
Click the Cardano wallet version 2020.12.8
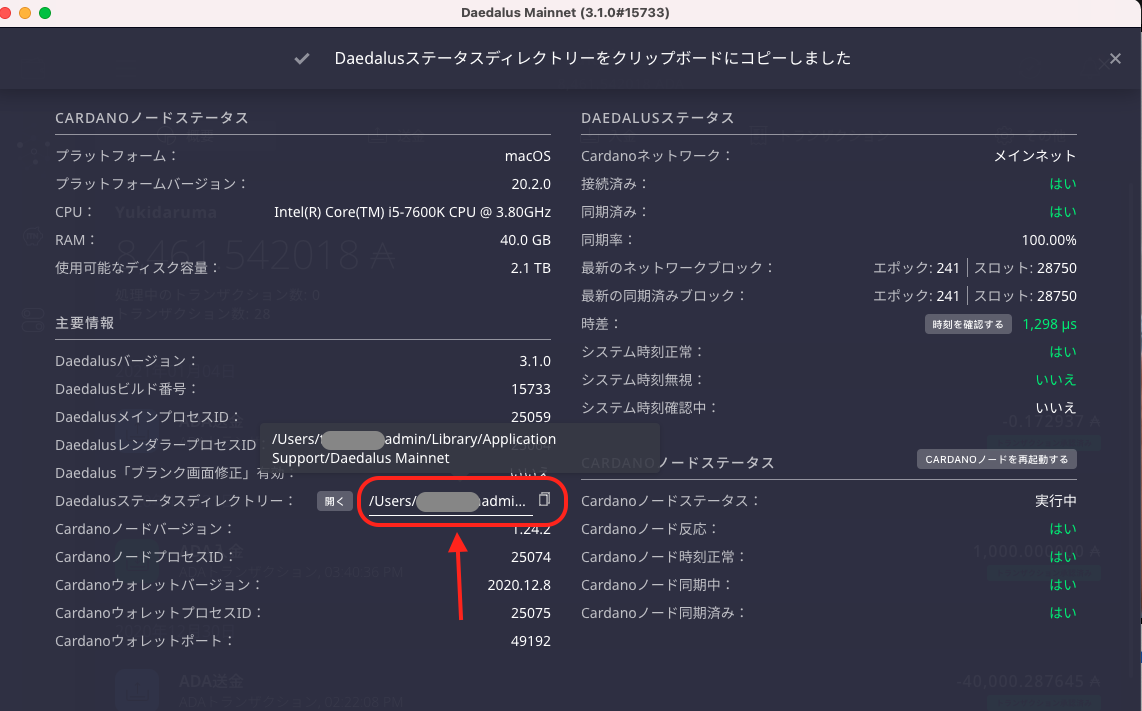coord(519,585)
